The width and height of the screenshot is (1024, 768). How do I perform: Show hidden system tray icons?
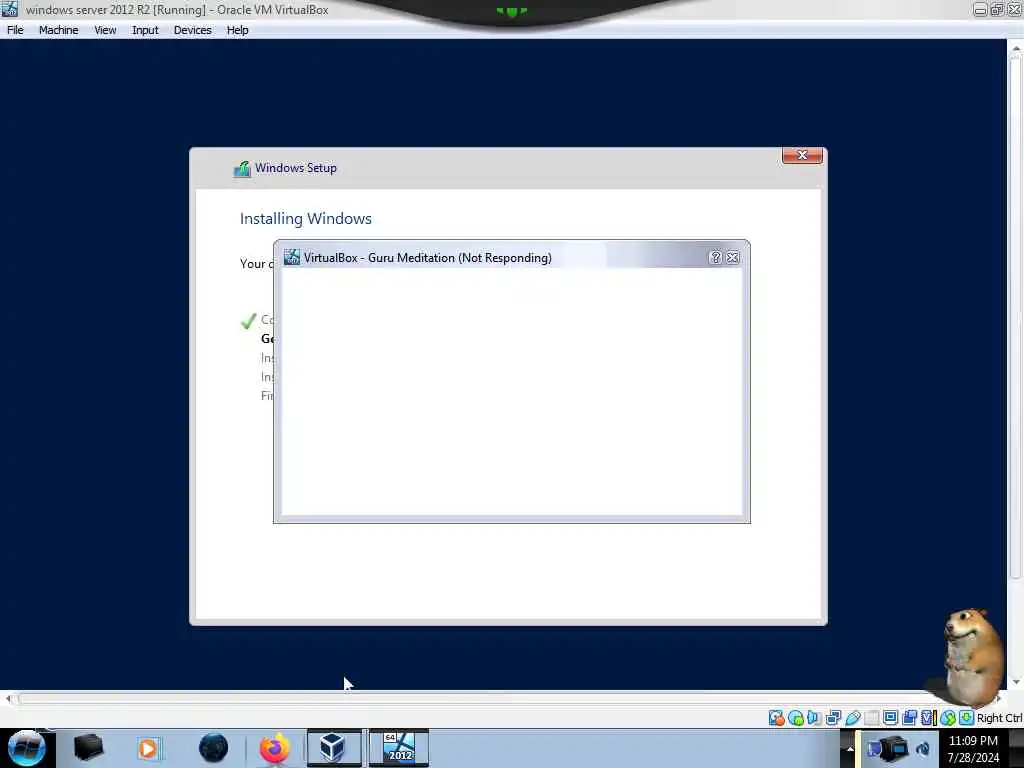[850, 748]
